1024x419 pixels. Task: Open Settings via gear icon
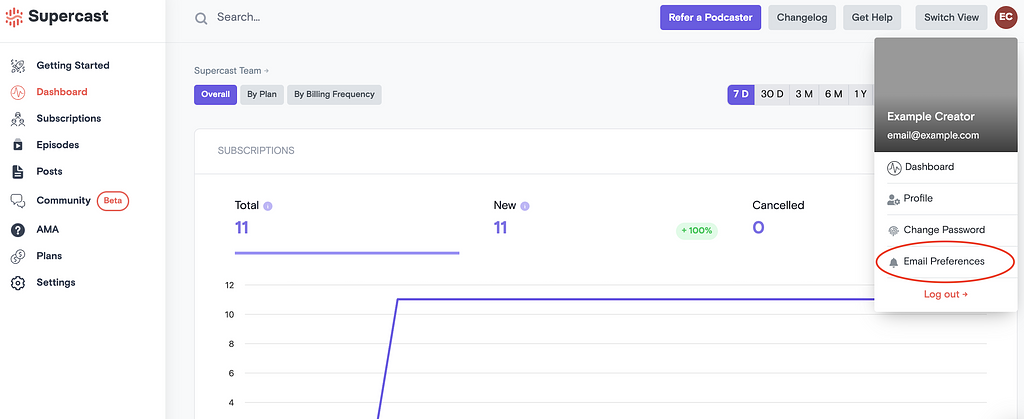pos(17,283)
